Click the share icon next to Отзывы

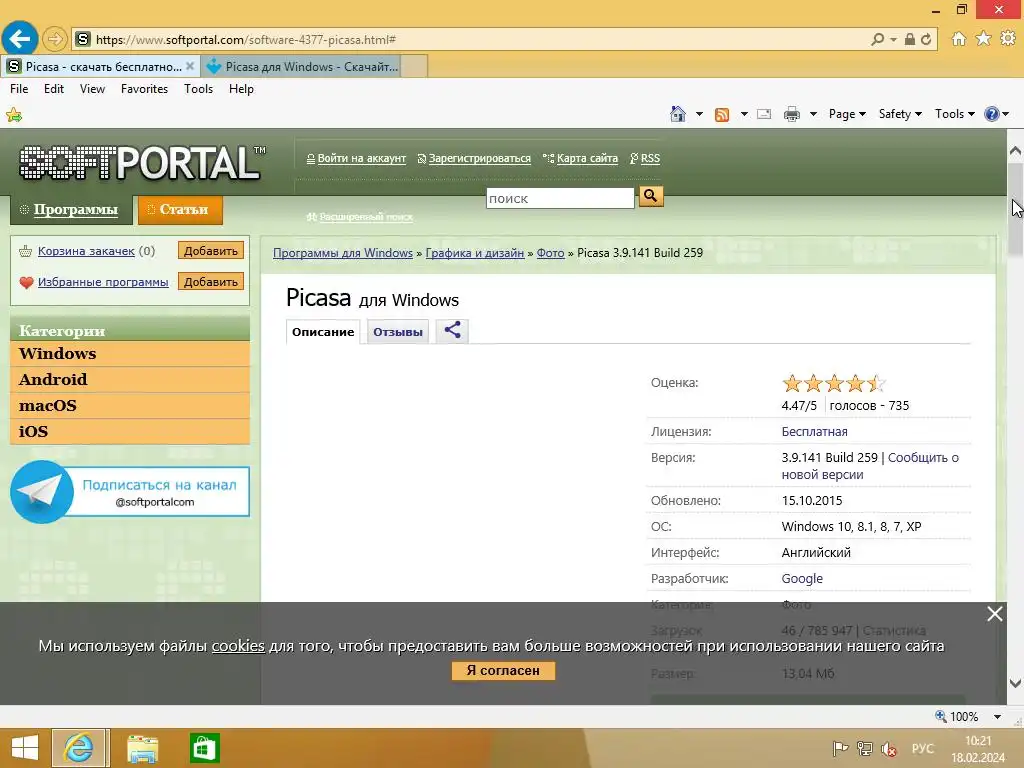(452, 330)
